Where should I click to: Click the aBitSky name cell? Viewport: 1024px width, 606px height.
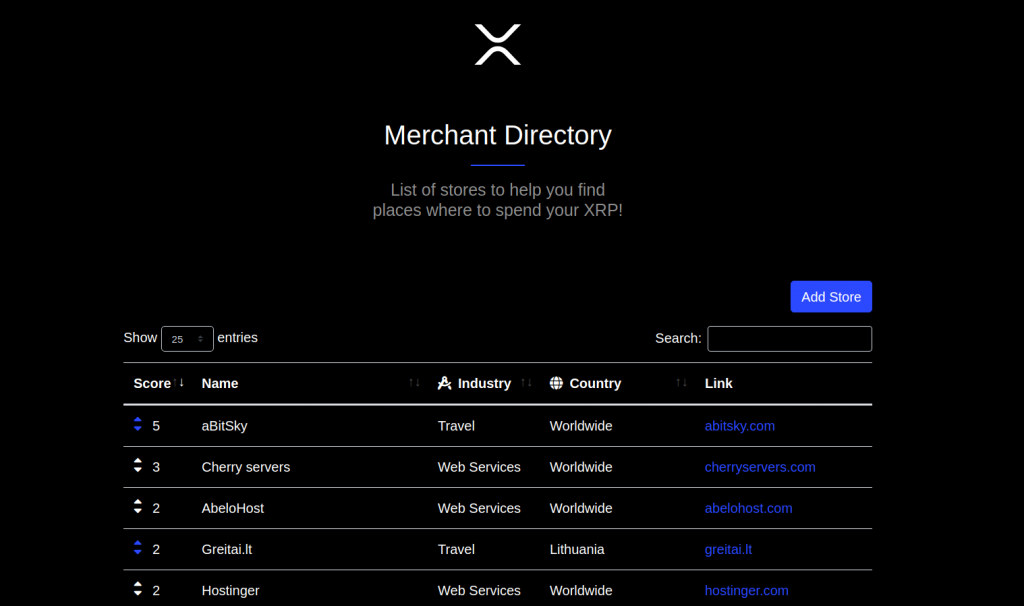tap(224, 426)
